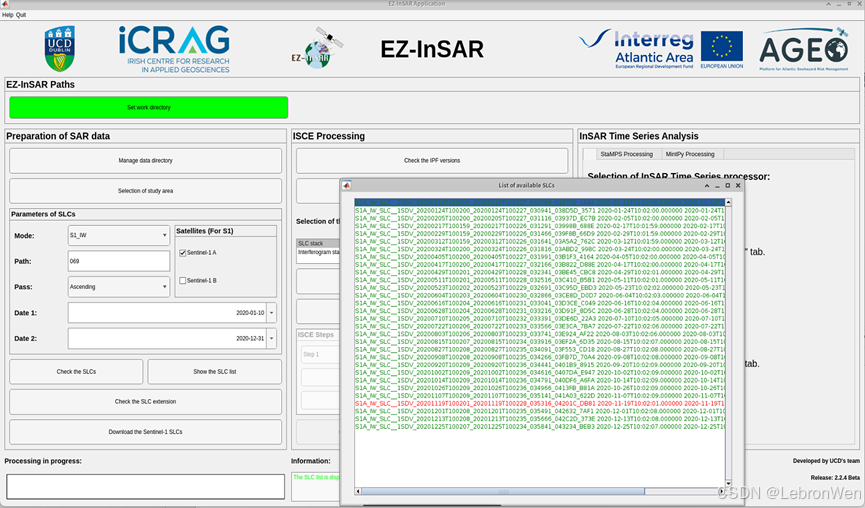Screen dimensions: 865x508
Task: Click the MATLAB icon in the SLC list title bar
Action: 346,185
